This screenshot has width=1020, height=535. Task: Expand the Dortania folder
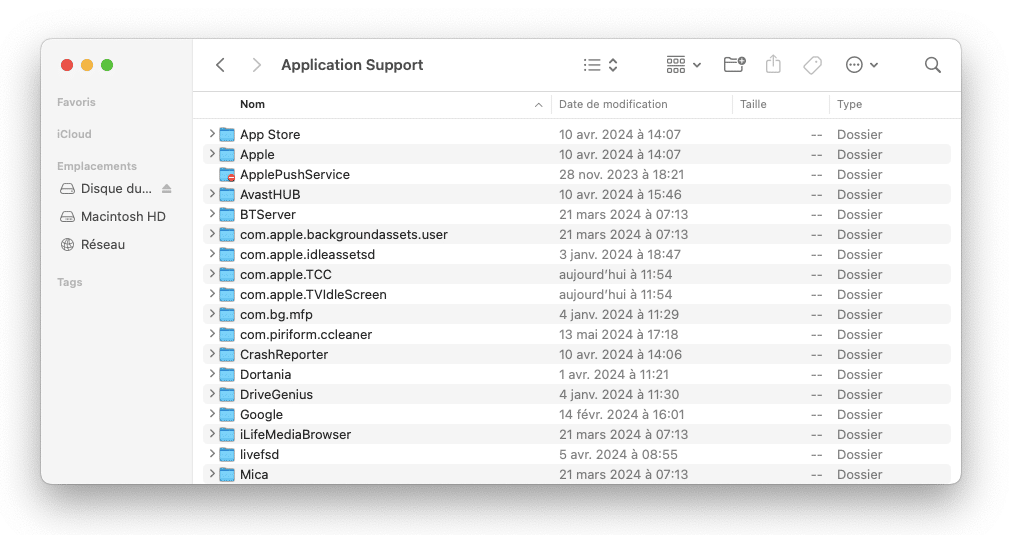[x=211, y=374]
